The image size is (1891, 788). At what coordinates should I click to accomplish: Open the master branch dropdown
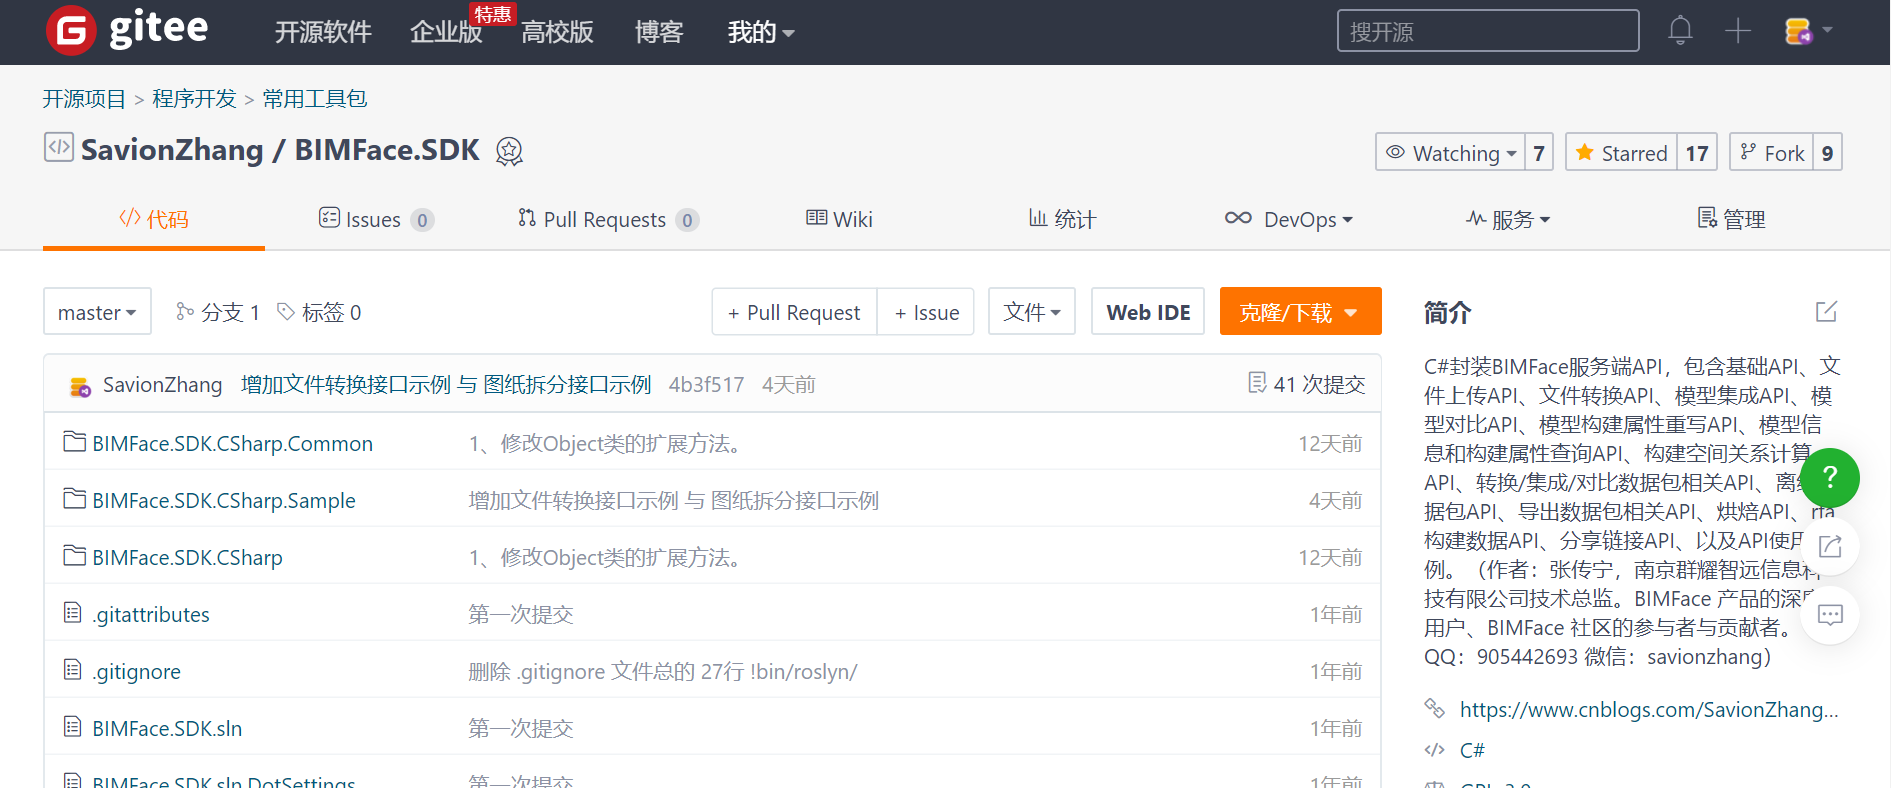point(97,312)
